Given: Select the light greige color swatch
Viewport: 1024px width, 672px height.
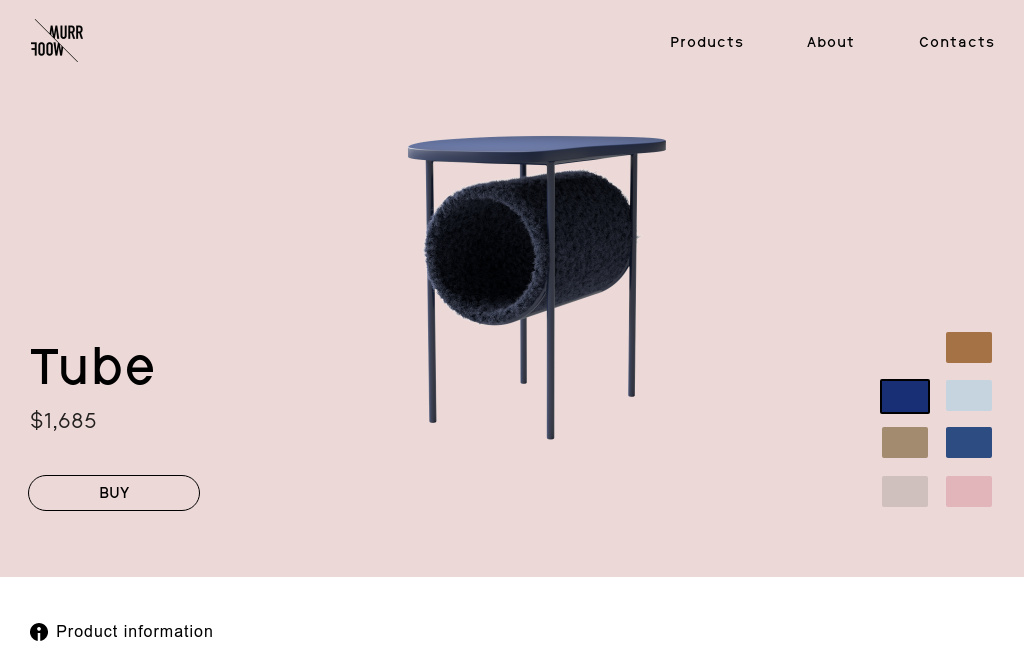Looking at the screenshot, I should pyautogui.click(x=904, y=491).
